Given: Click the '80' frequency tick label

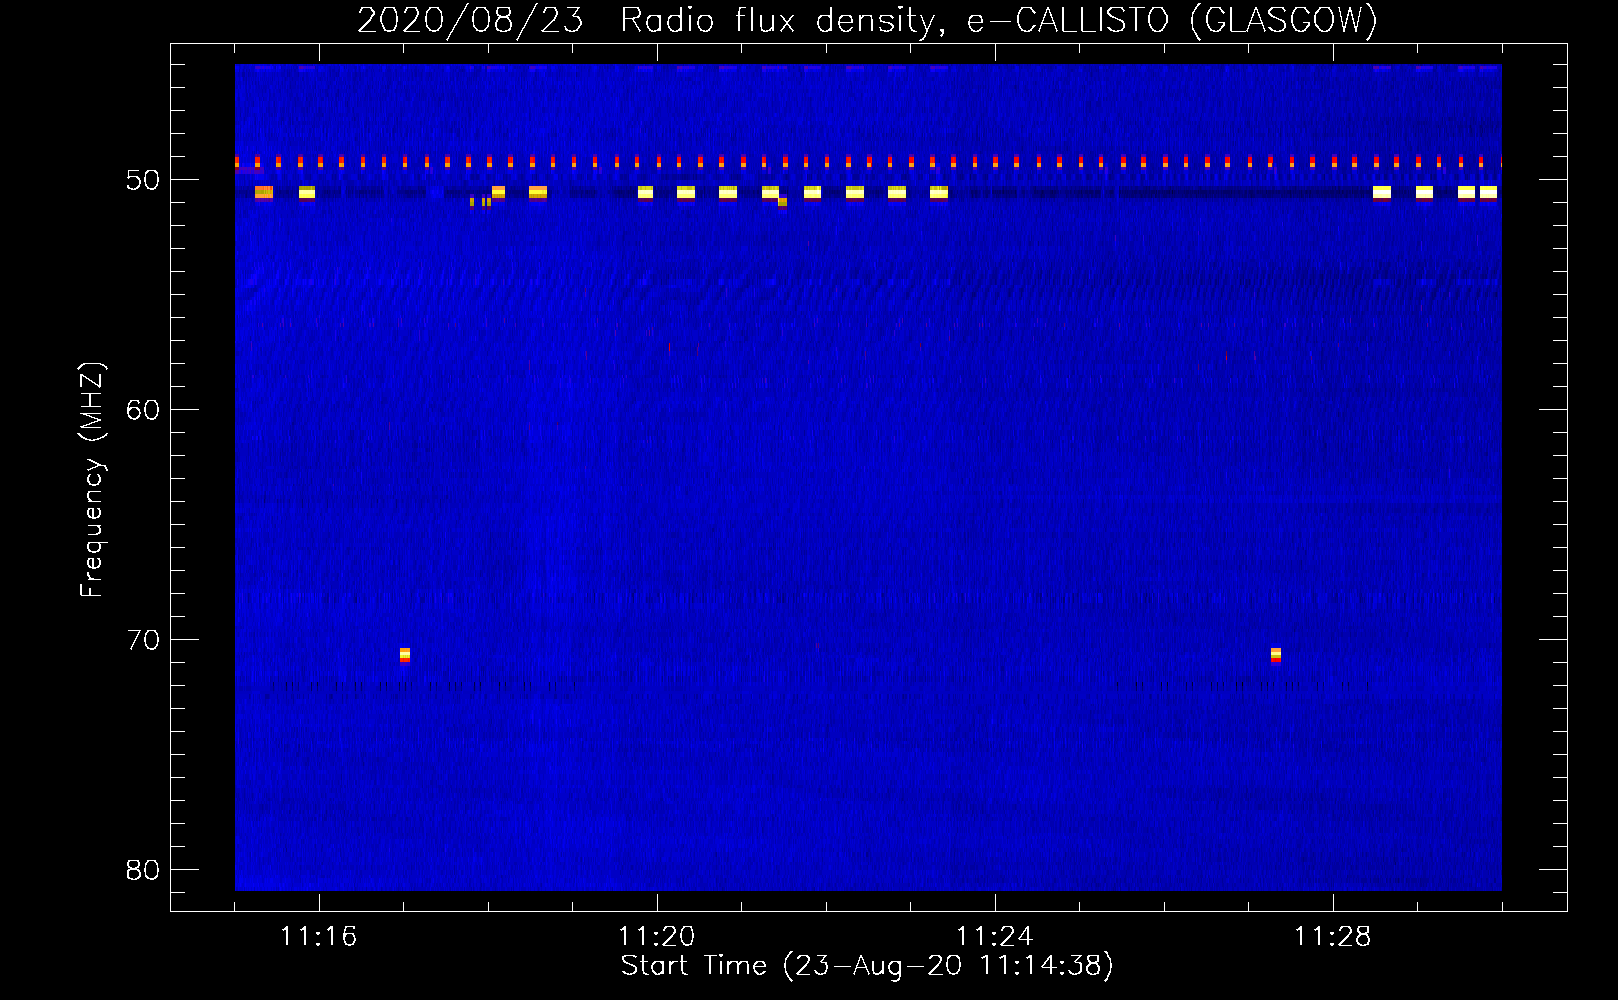Looking at the screenshot, I should pos(143,870).
